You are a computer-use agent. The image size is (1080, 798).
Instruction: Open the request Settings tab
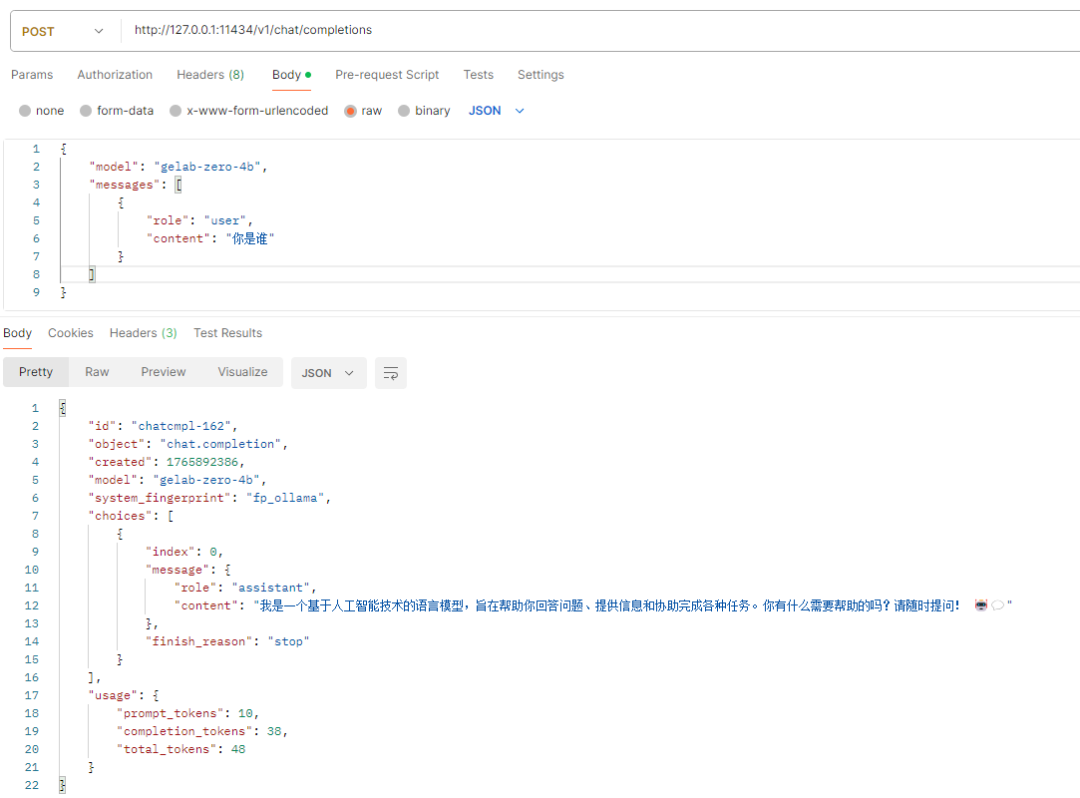540,75
